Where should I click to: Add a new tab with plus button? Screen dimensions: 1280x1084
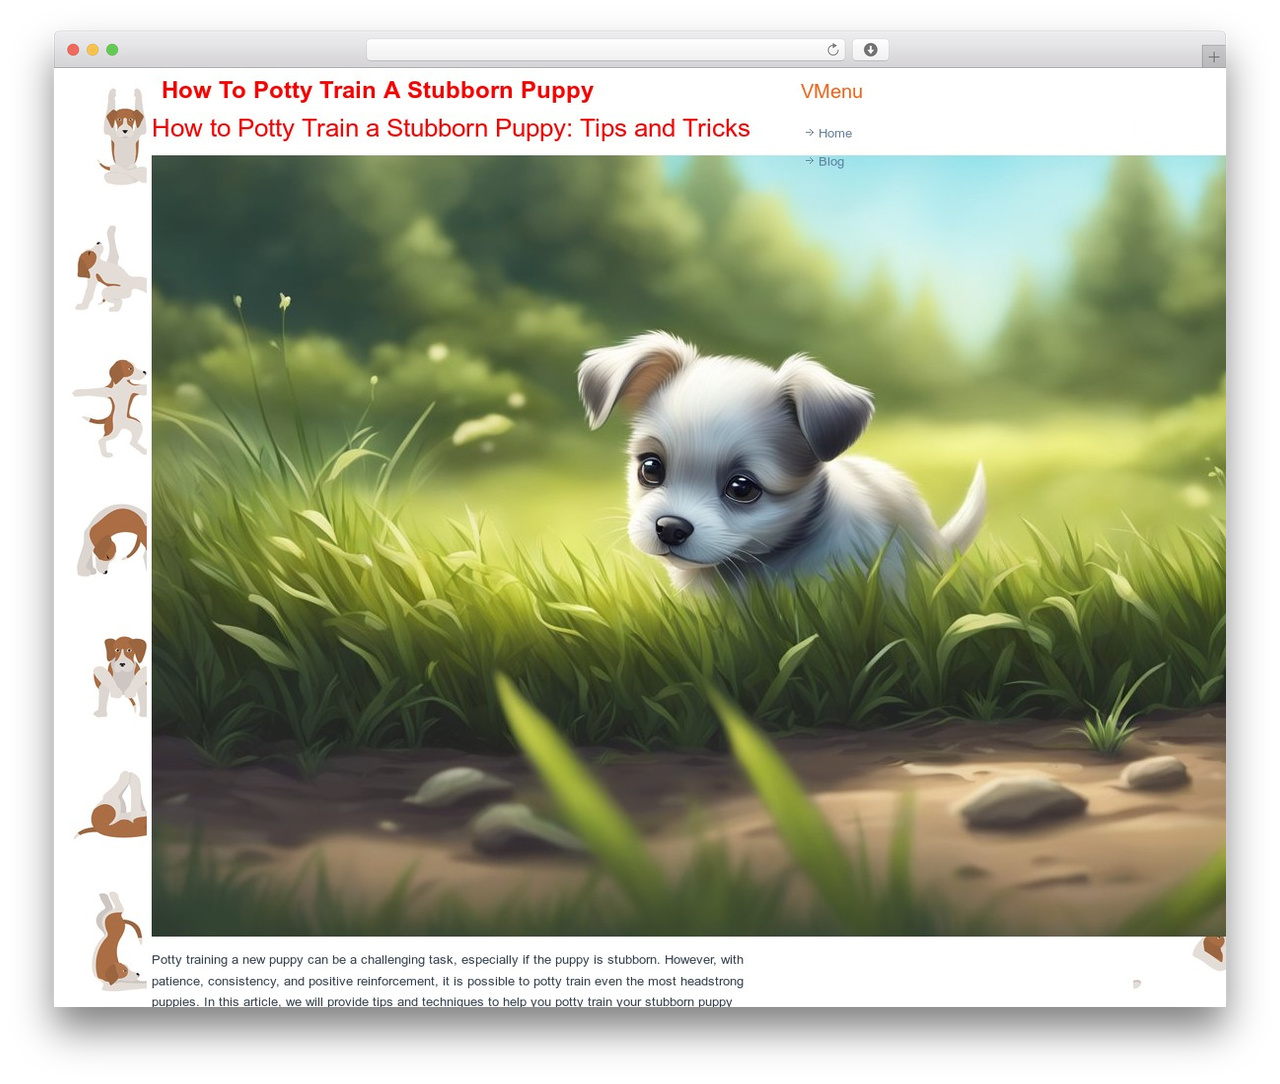(1213, 57)
